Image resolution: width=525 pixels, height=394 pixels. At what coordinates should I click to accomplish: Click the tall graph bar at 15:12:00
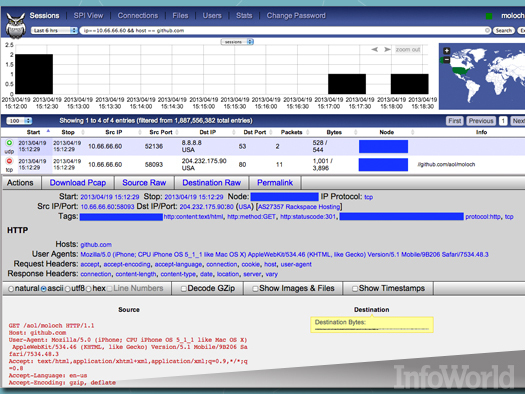point(34,74)
